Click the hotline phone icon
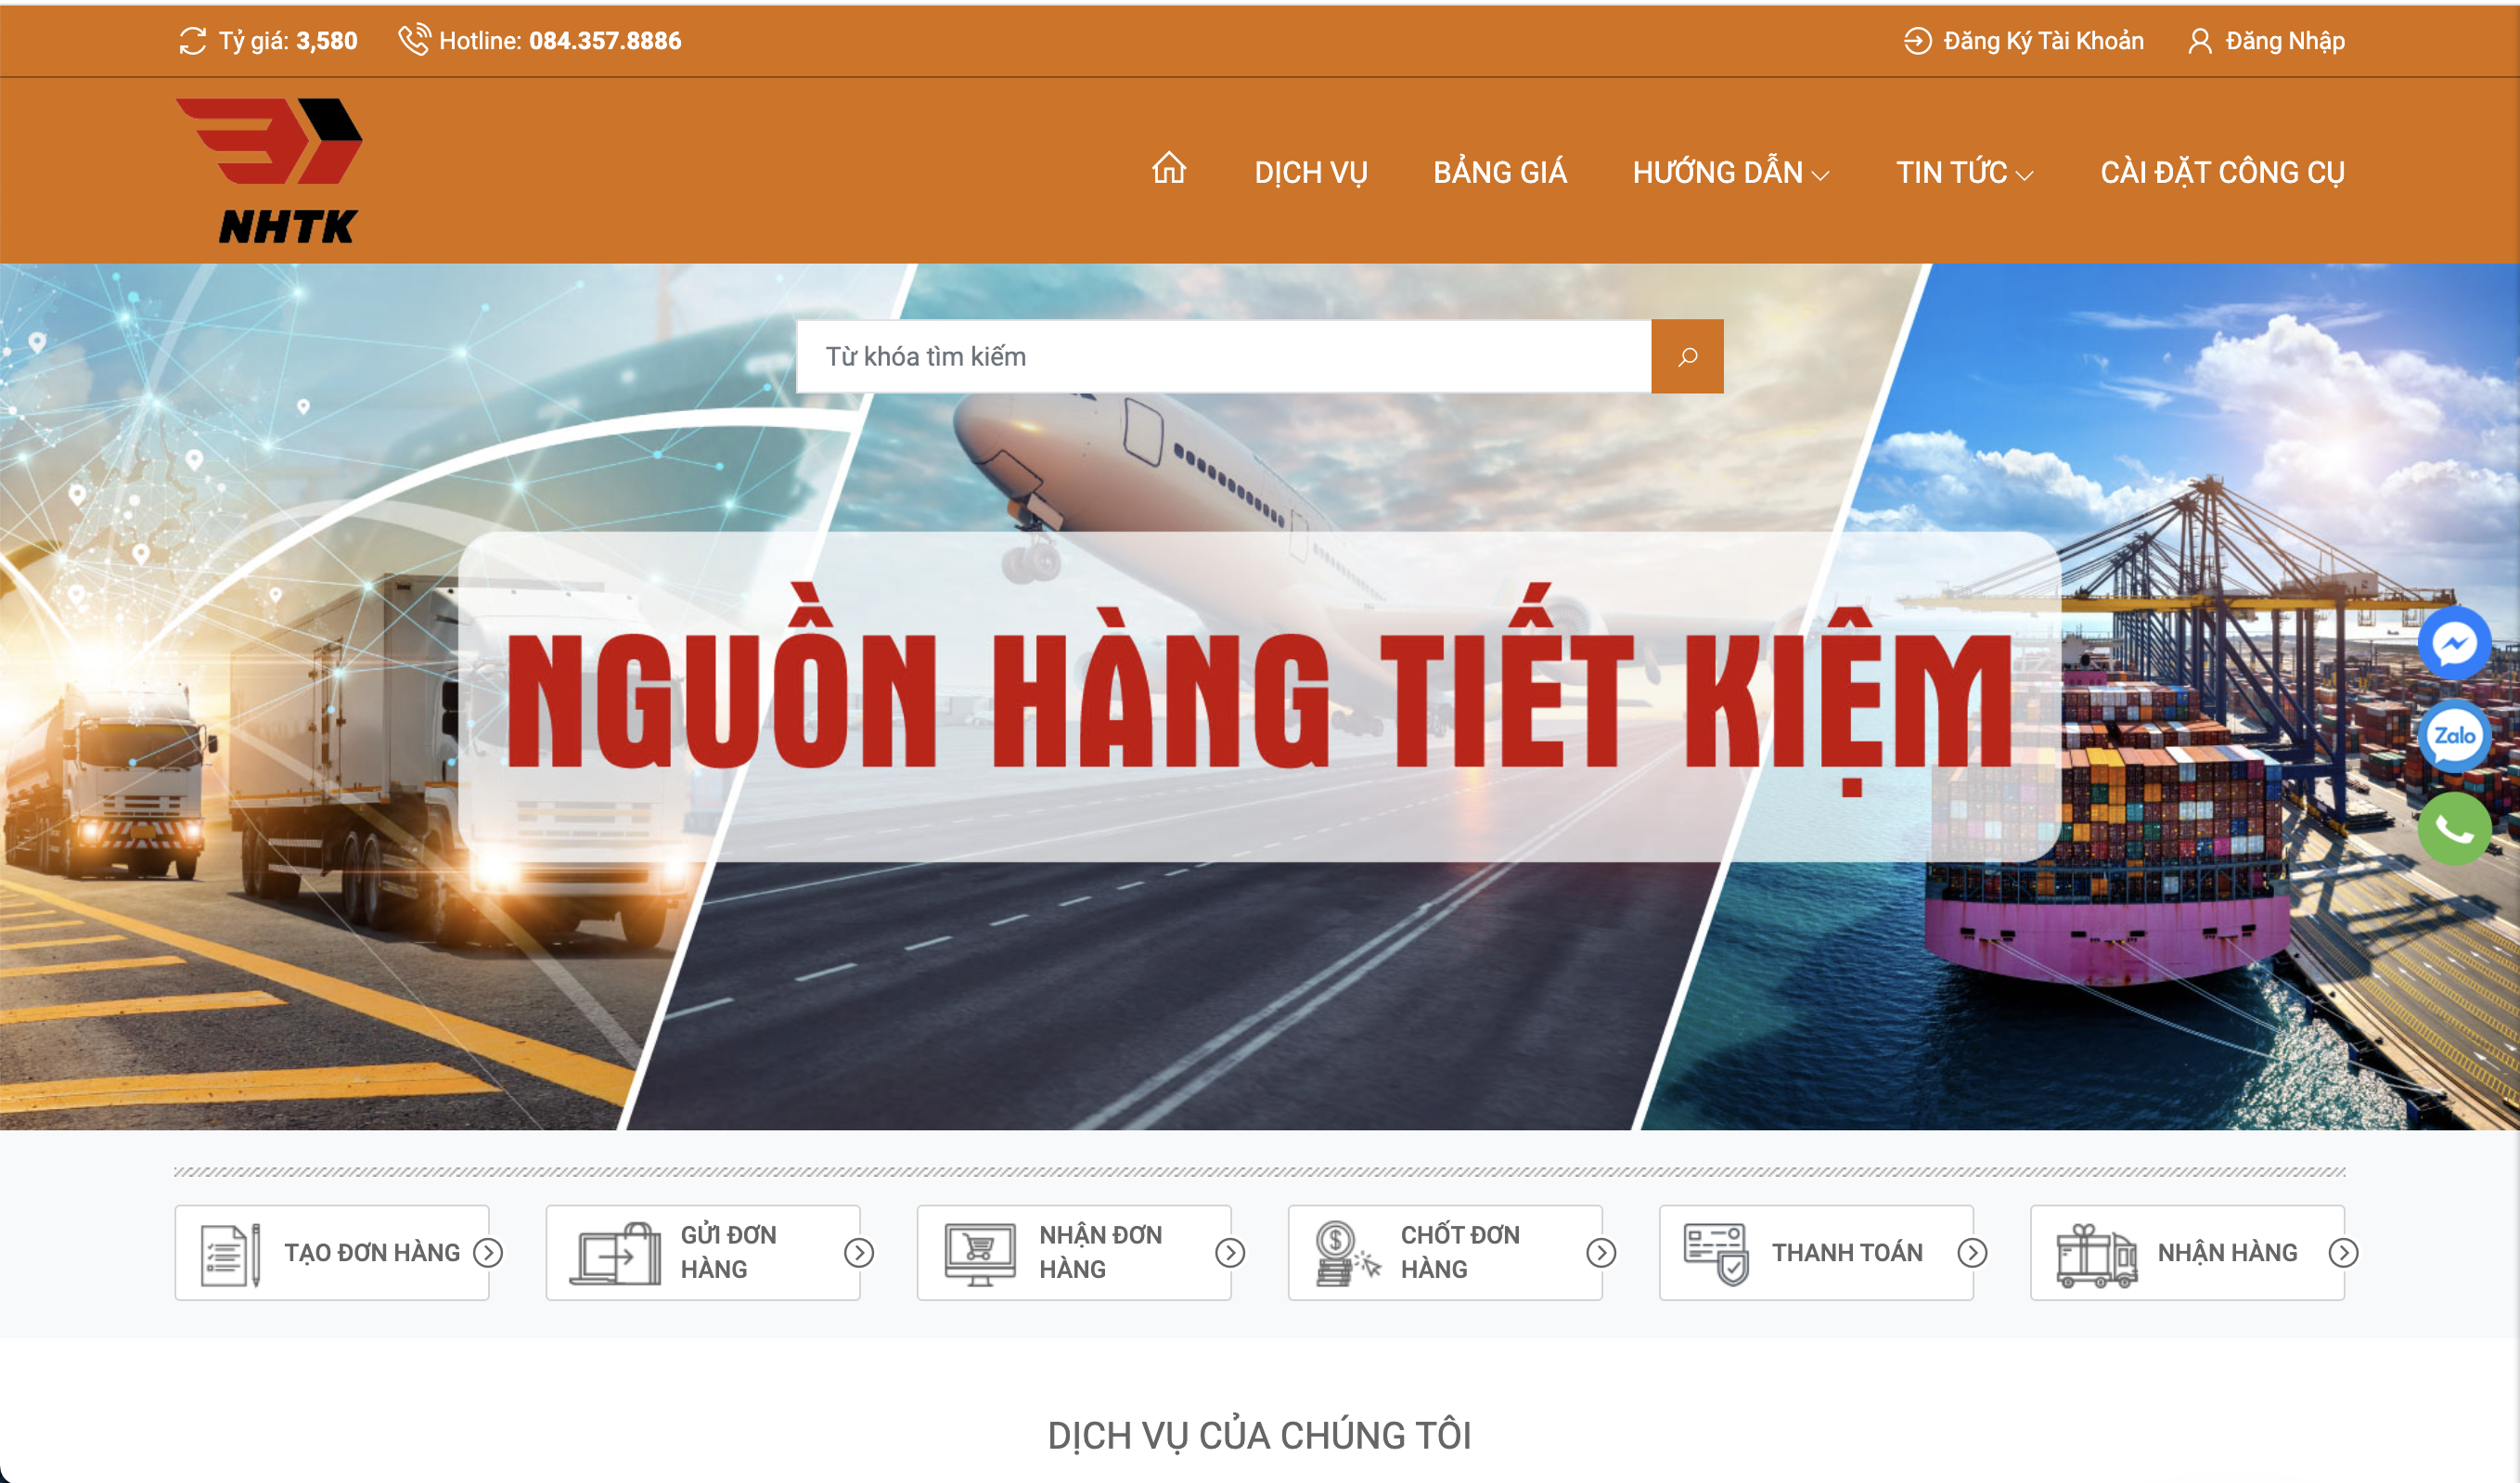This screenshot has width=2520, height=1483. (x=414, y=40)
